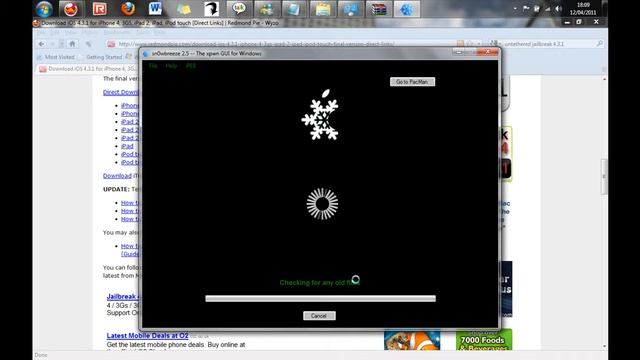Open Microsoft Word from the taskbar

coord(155,9)
